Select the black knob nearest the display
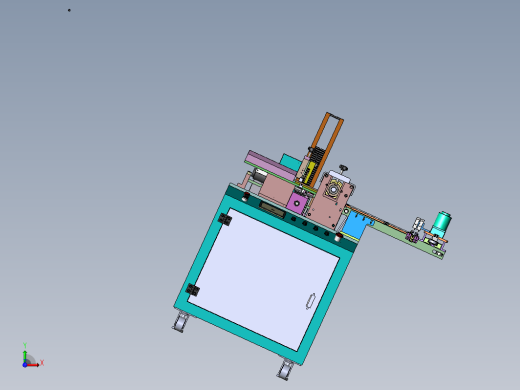 click(x=293, y=219)
